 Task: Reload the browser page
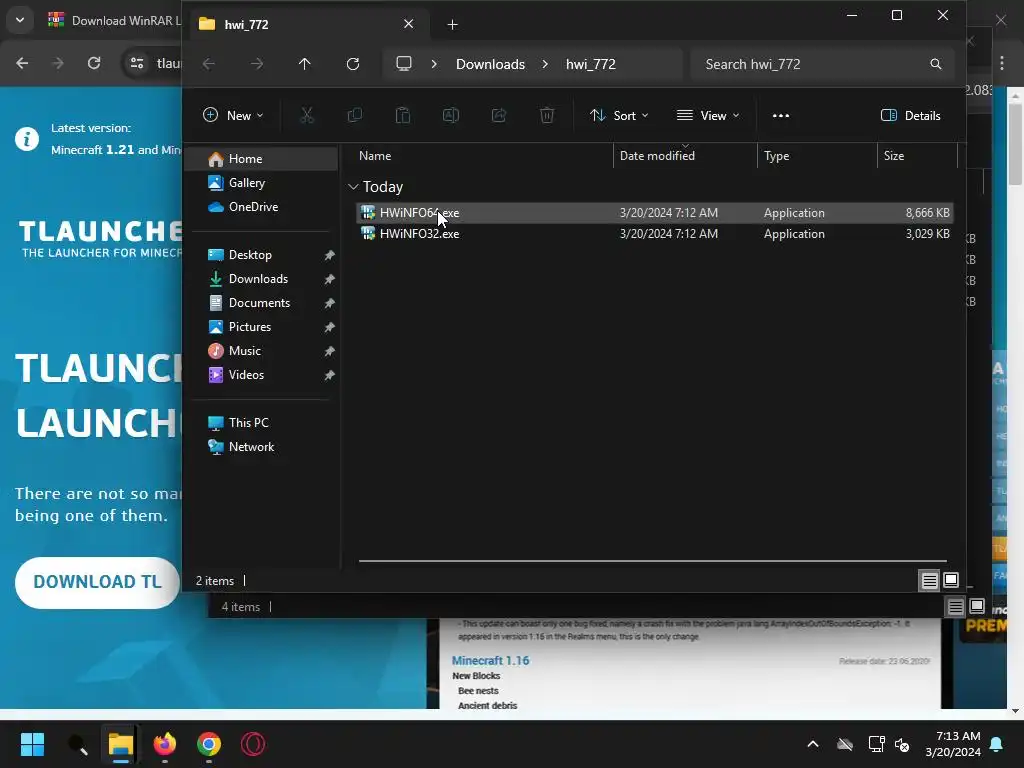94,63
